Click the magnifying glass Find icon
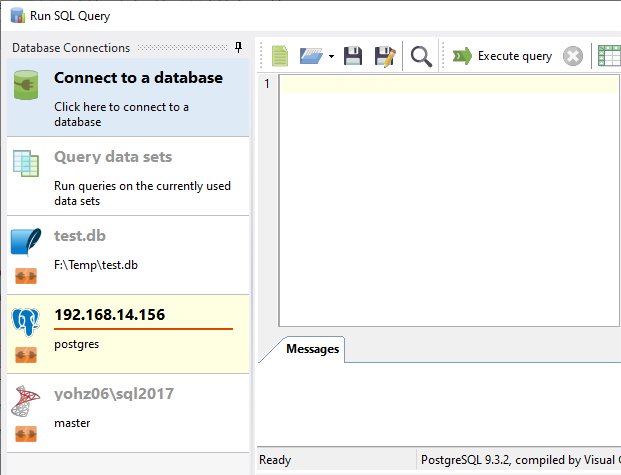This screenshot has width=621, height=475. coord(421,57)
